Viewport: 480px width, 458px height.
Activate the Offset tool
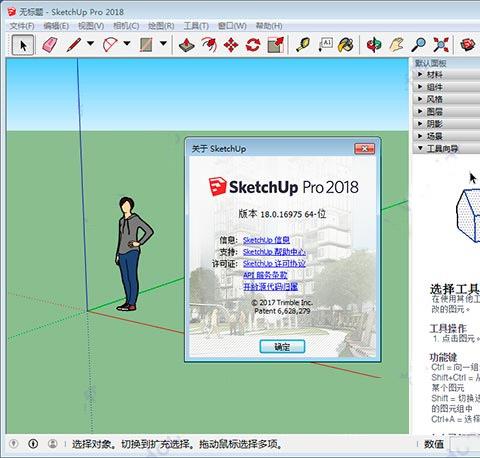(209, 45)
